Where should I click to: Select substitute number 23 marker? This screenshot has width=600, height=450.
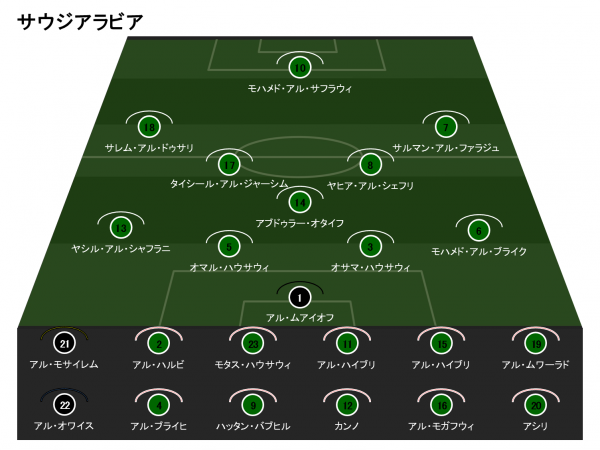pyautogui.click(x=253, y=343)
